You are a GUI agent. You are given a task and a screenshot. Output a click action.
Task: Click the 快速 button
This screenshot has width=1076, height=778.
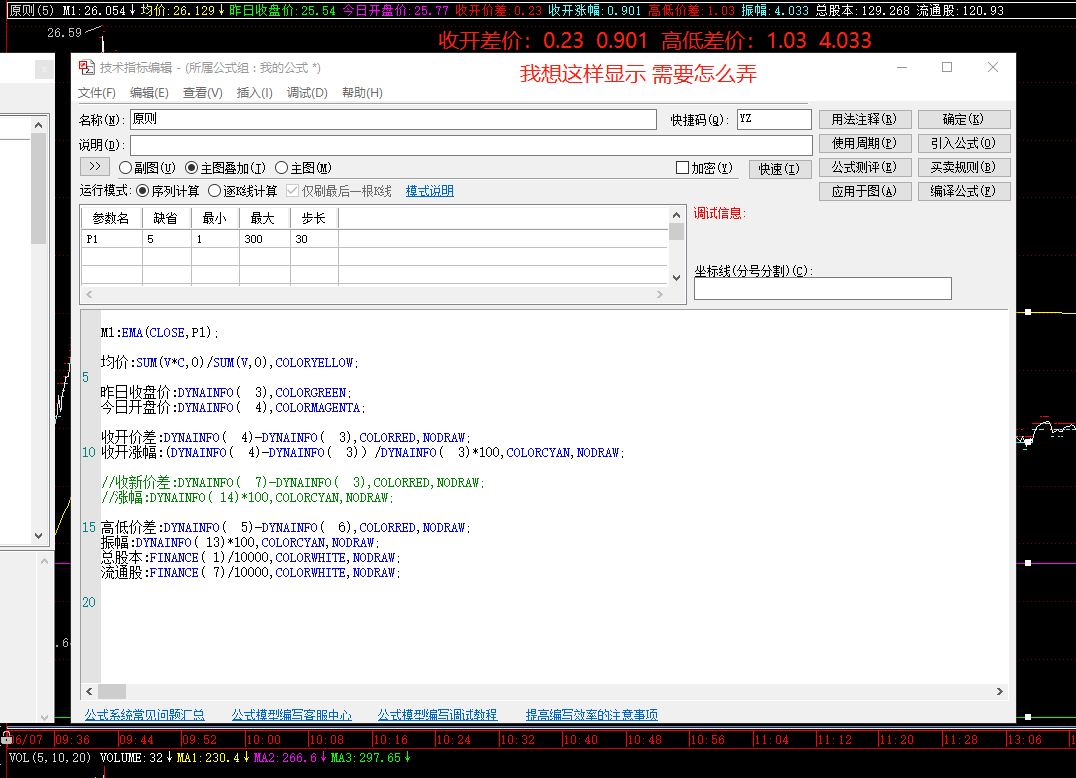pos(780,169)
